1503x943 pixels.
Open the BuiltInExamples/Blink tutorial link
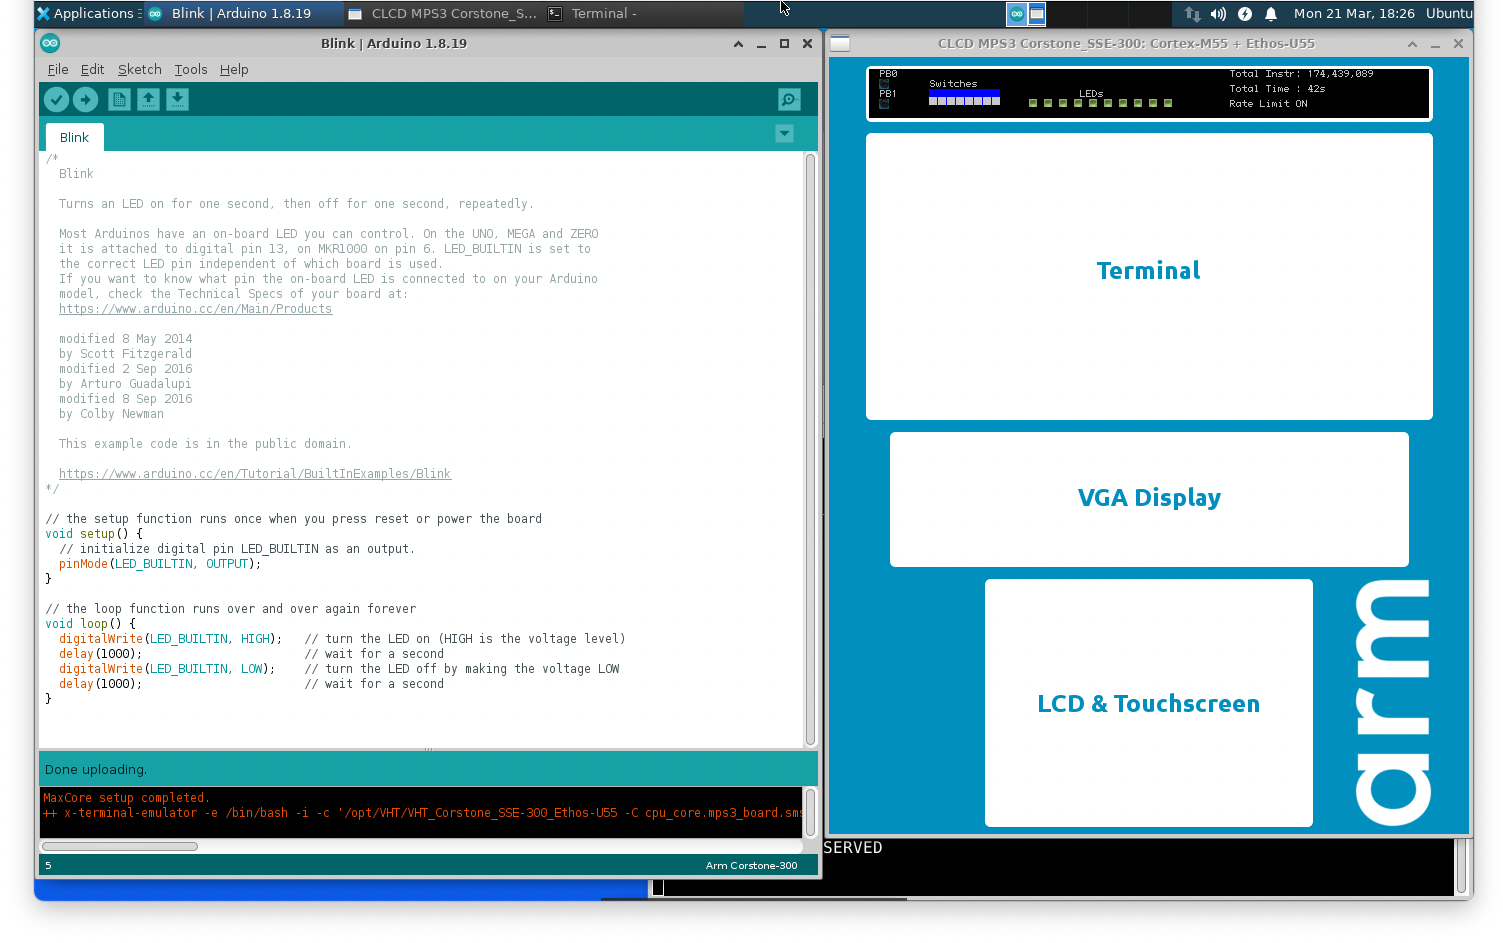[x=255, y=474]
